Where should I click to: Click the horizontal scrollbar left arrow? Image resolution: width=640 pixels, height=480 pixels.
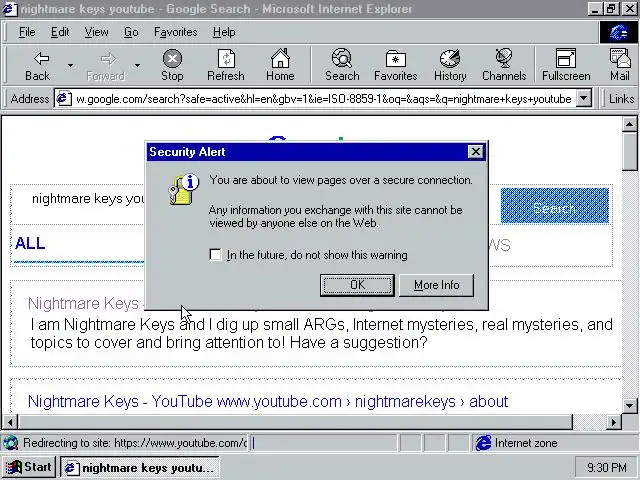[10, 422]
